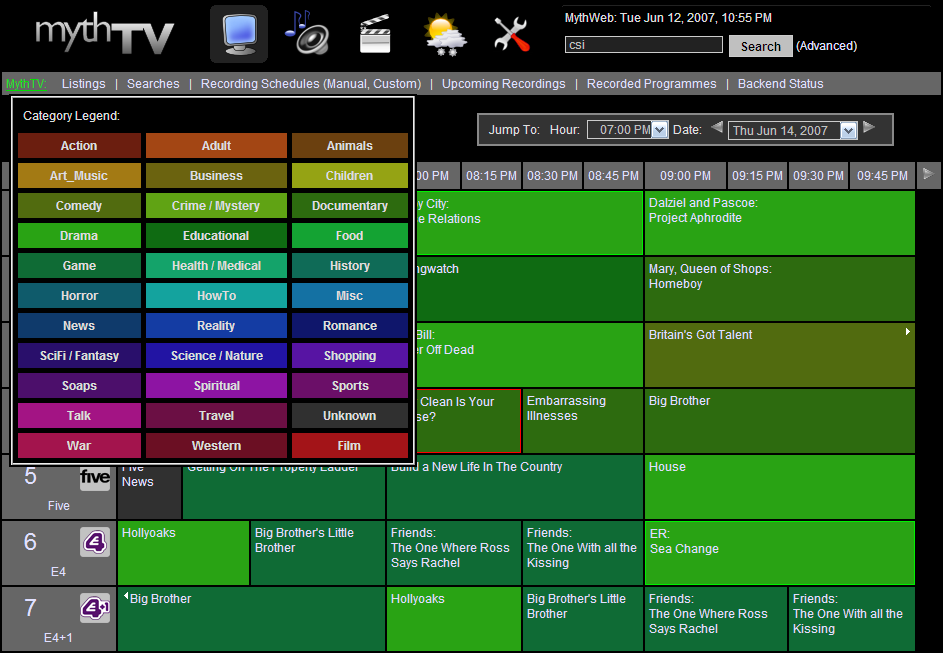The width and height of the screenshot is (943, 653).
Task: Click the continuation arrow on Britain's Got Talent
Action: click(908, 331)
